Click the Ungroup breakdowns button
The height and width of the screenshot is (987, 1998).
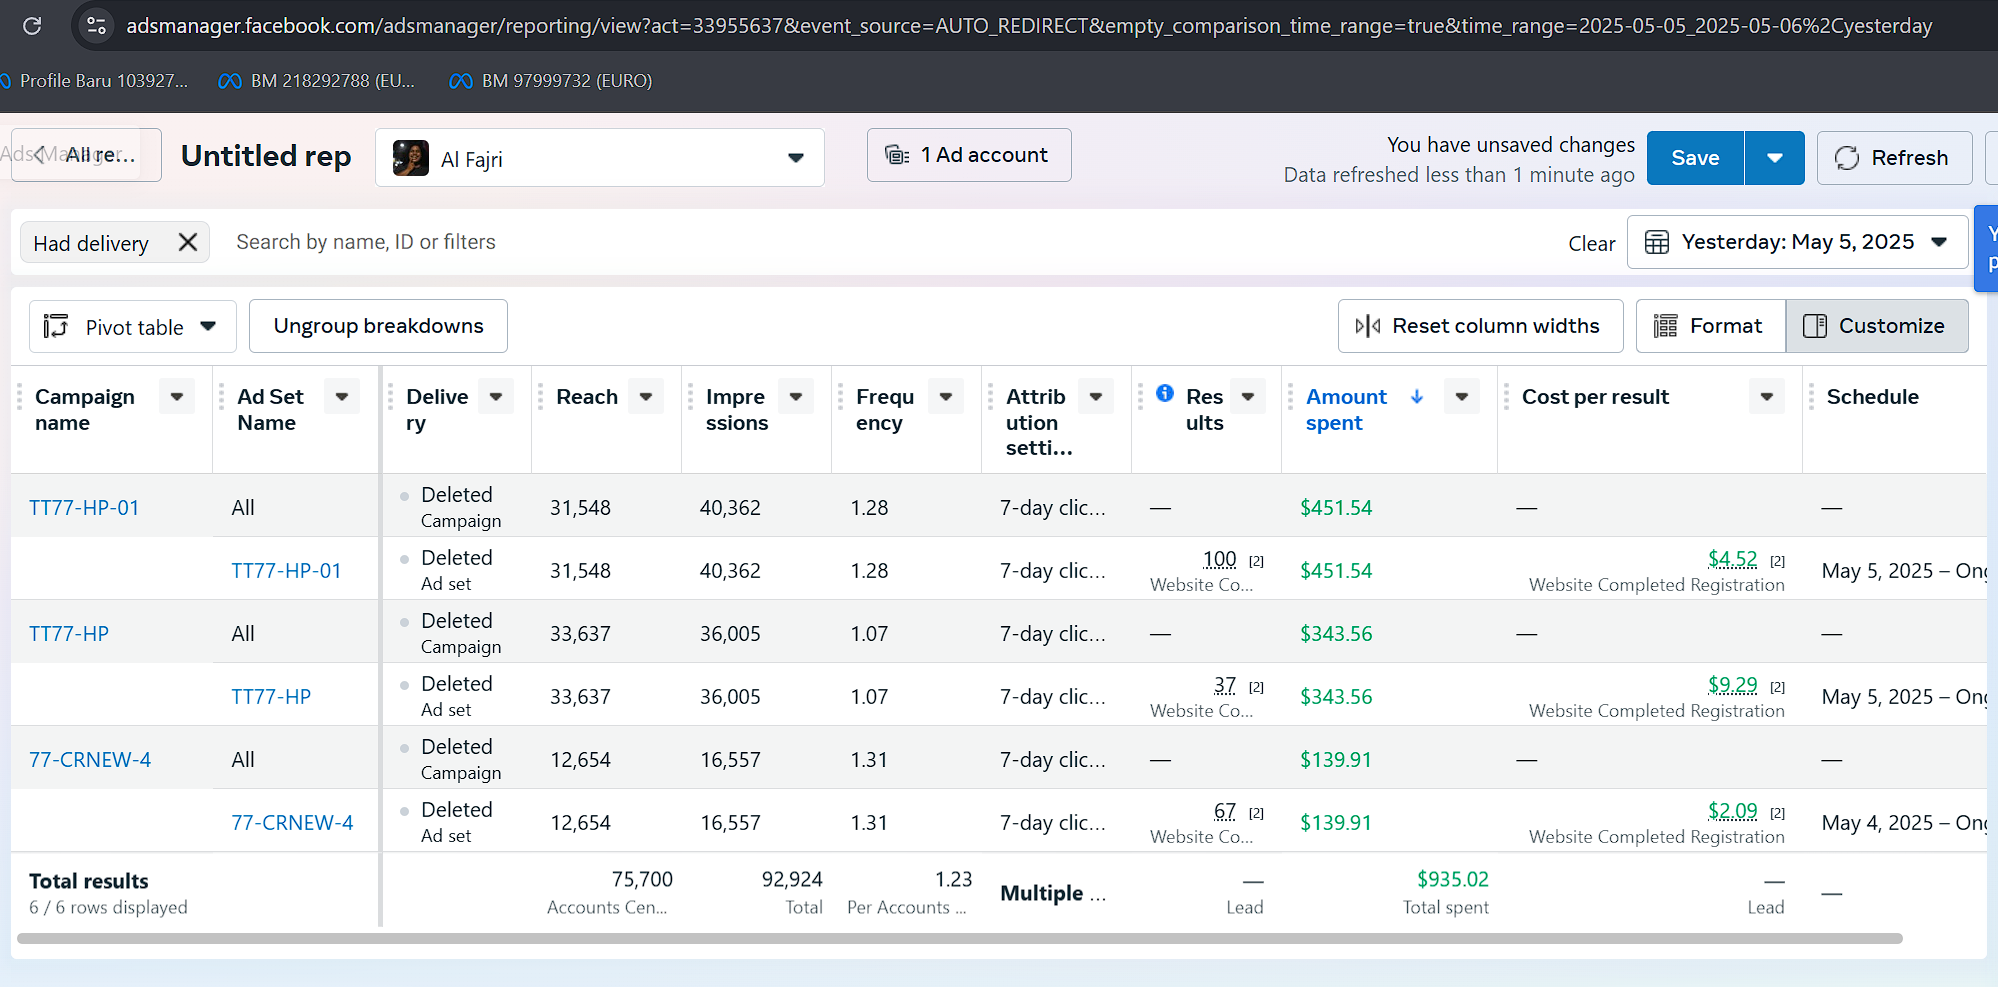[x=378, y=326]
